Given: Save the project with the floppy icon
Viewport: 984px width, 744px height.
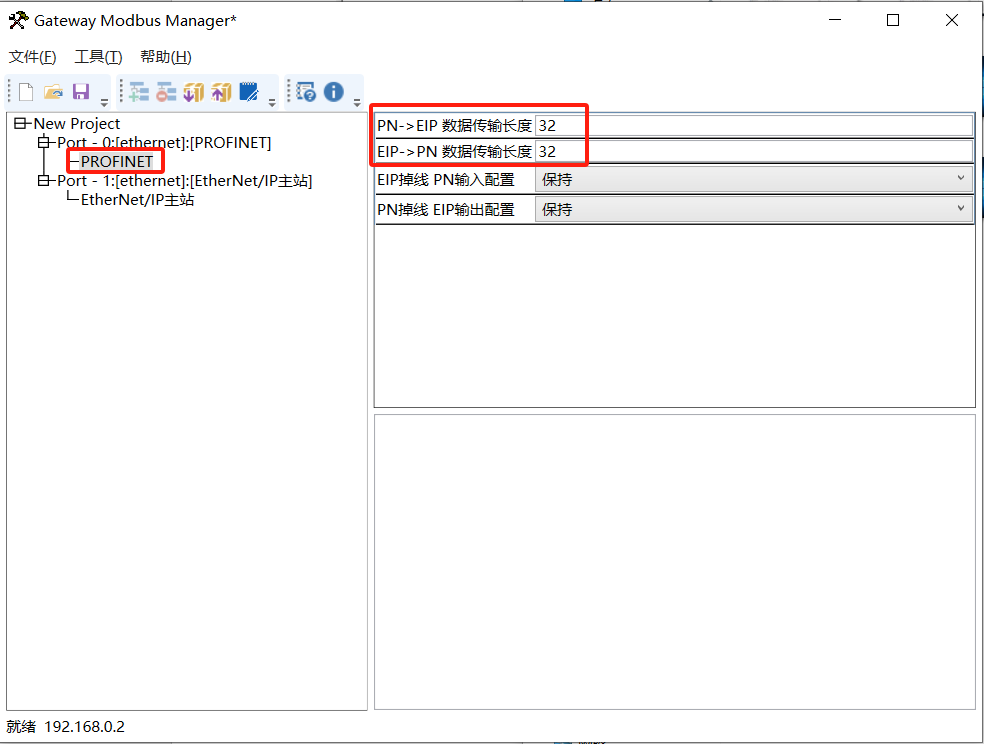Looking at the screenshot, I should click(x=81, y=92).
